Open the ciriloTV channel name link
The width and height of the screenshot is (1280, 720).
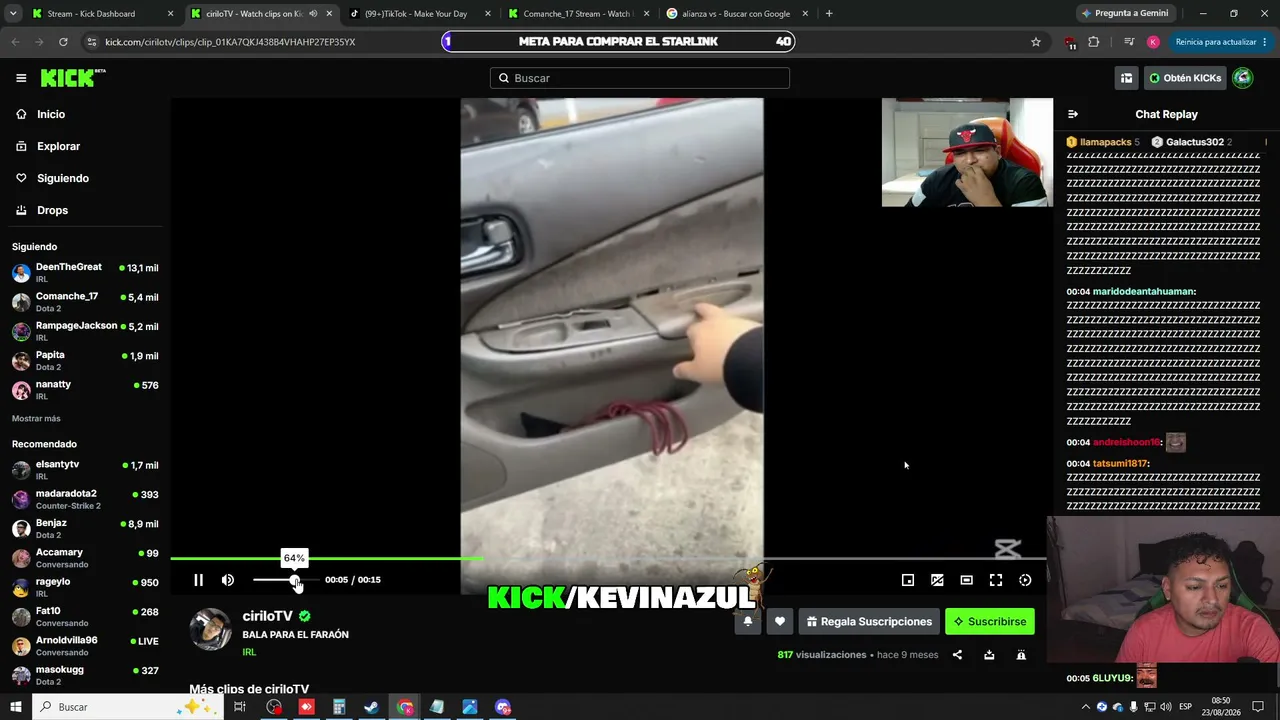point(267,616)
